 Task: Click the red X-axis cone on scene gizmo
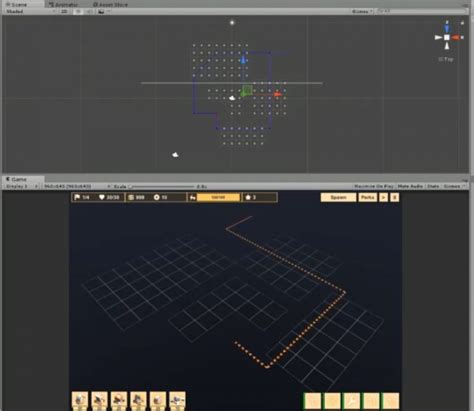456,38
